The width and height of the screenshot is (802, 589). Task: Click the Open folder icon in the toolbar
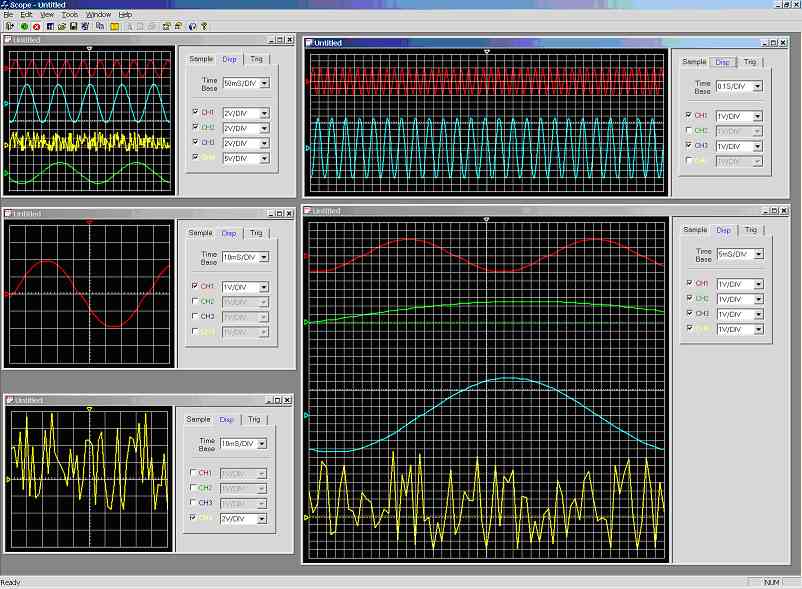point(62,26)
